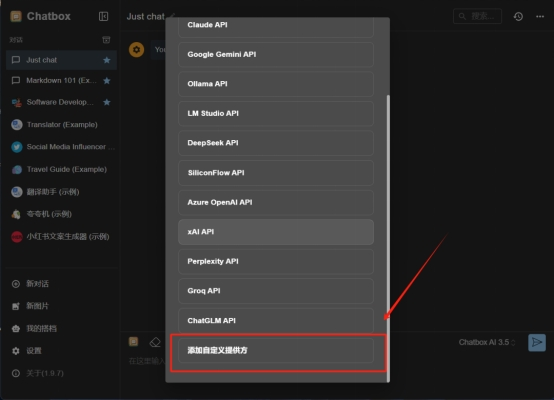The height and width of the screenshot is (400, 554).
Task: Toggle star on Markdown 101 conversation
Action: click(x=107, y=81)
